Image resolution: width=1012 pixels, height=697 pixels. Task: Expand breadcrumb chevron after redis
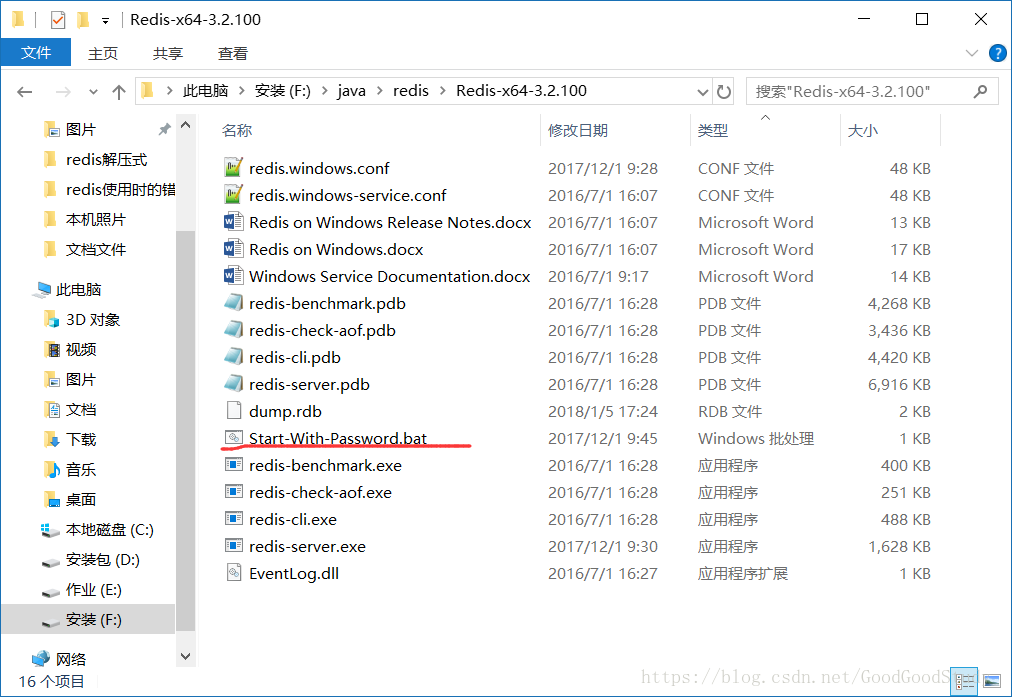(x=443, y=91)
